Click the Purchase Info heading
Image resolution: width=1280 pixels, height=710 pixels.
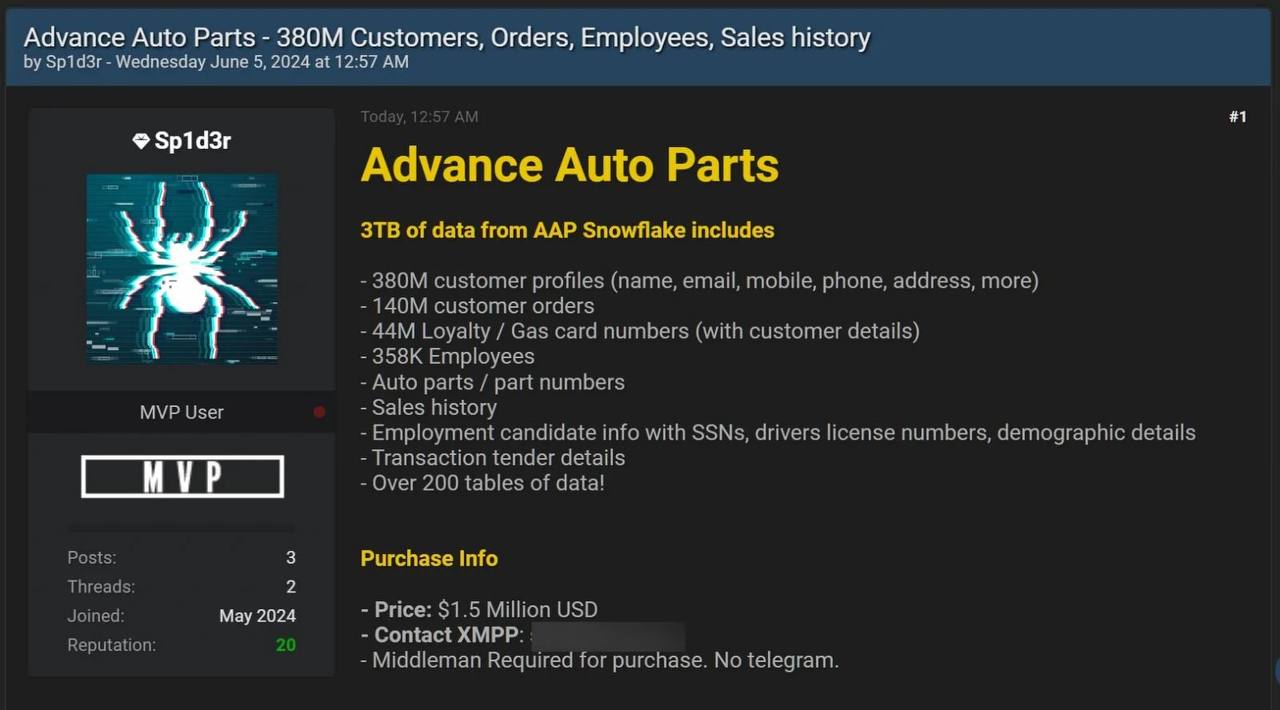[429, 559]
